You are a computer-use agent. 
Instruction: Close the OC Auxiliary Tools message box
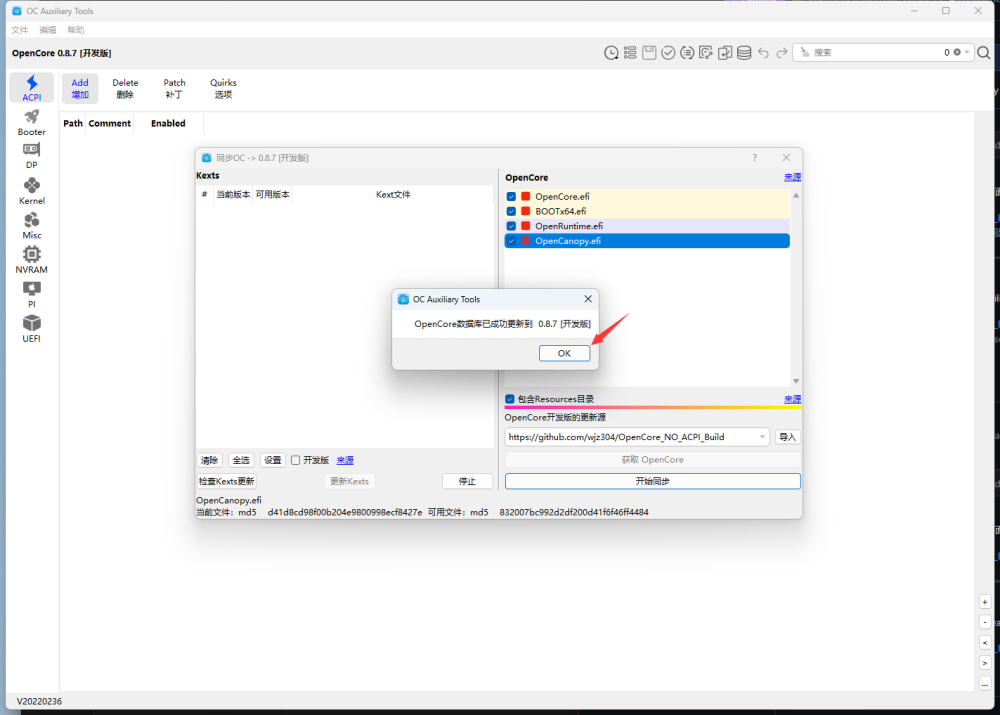(588, 299)
